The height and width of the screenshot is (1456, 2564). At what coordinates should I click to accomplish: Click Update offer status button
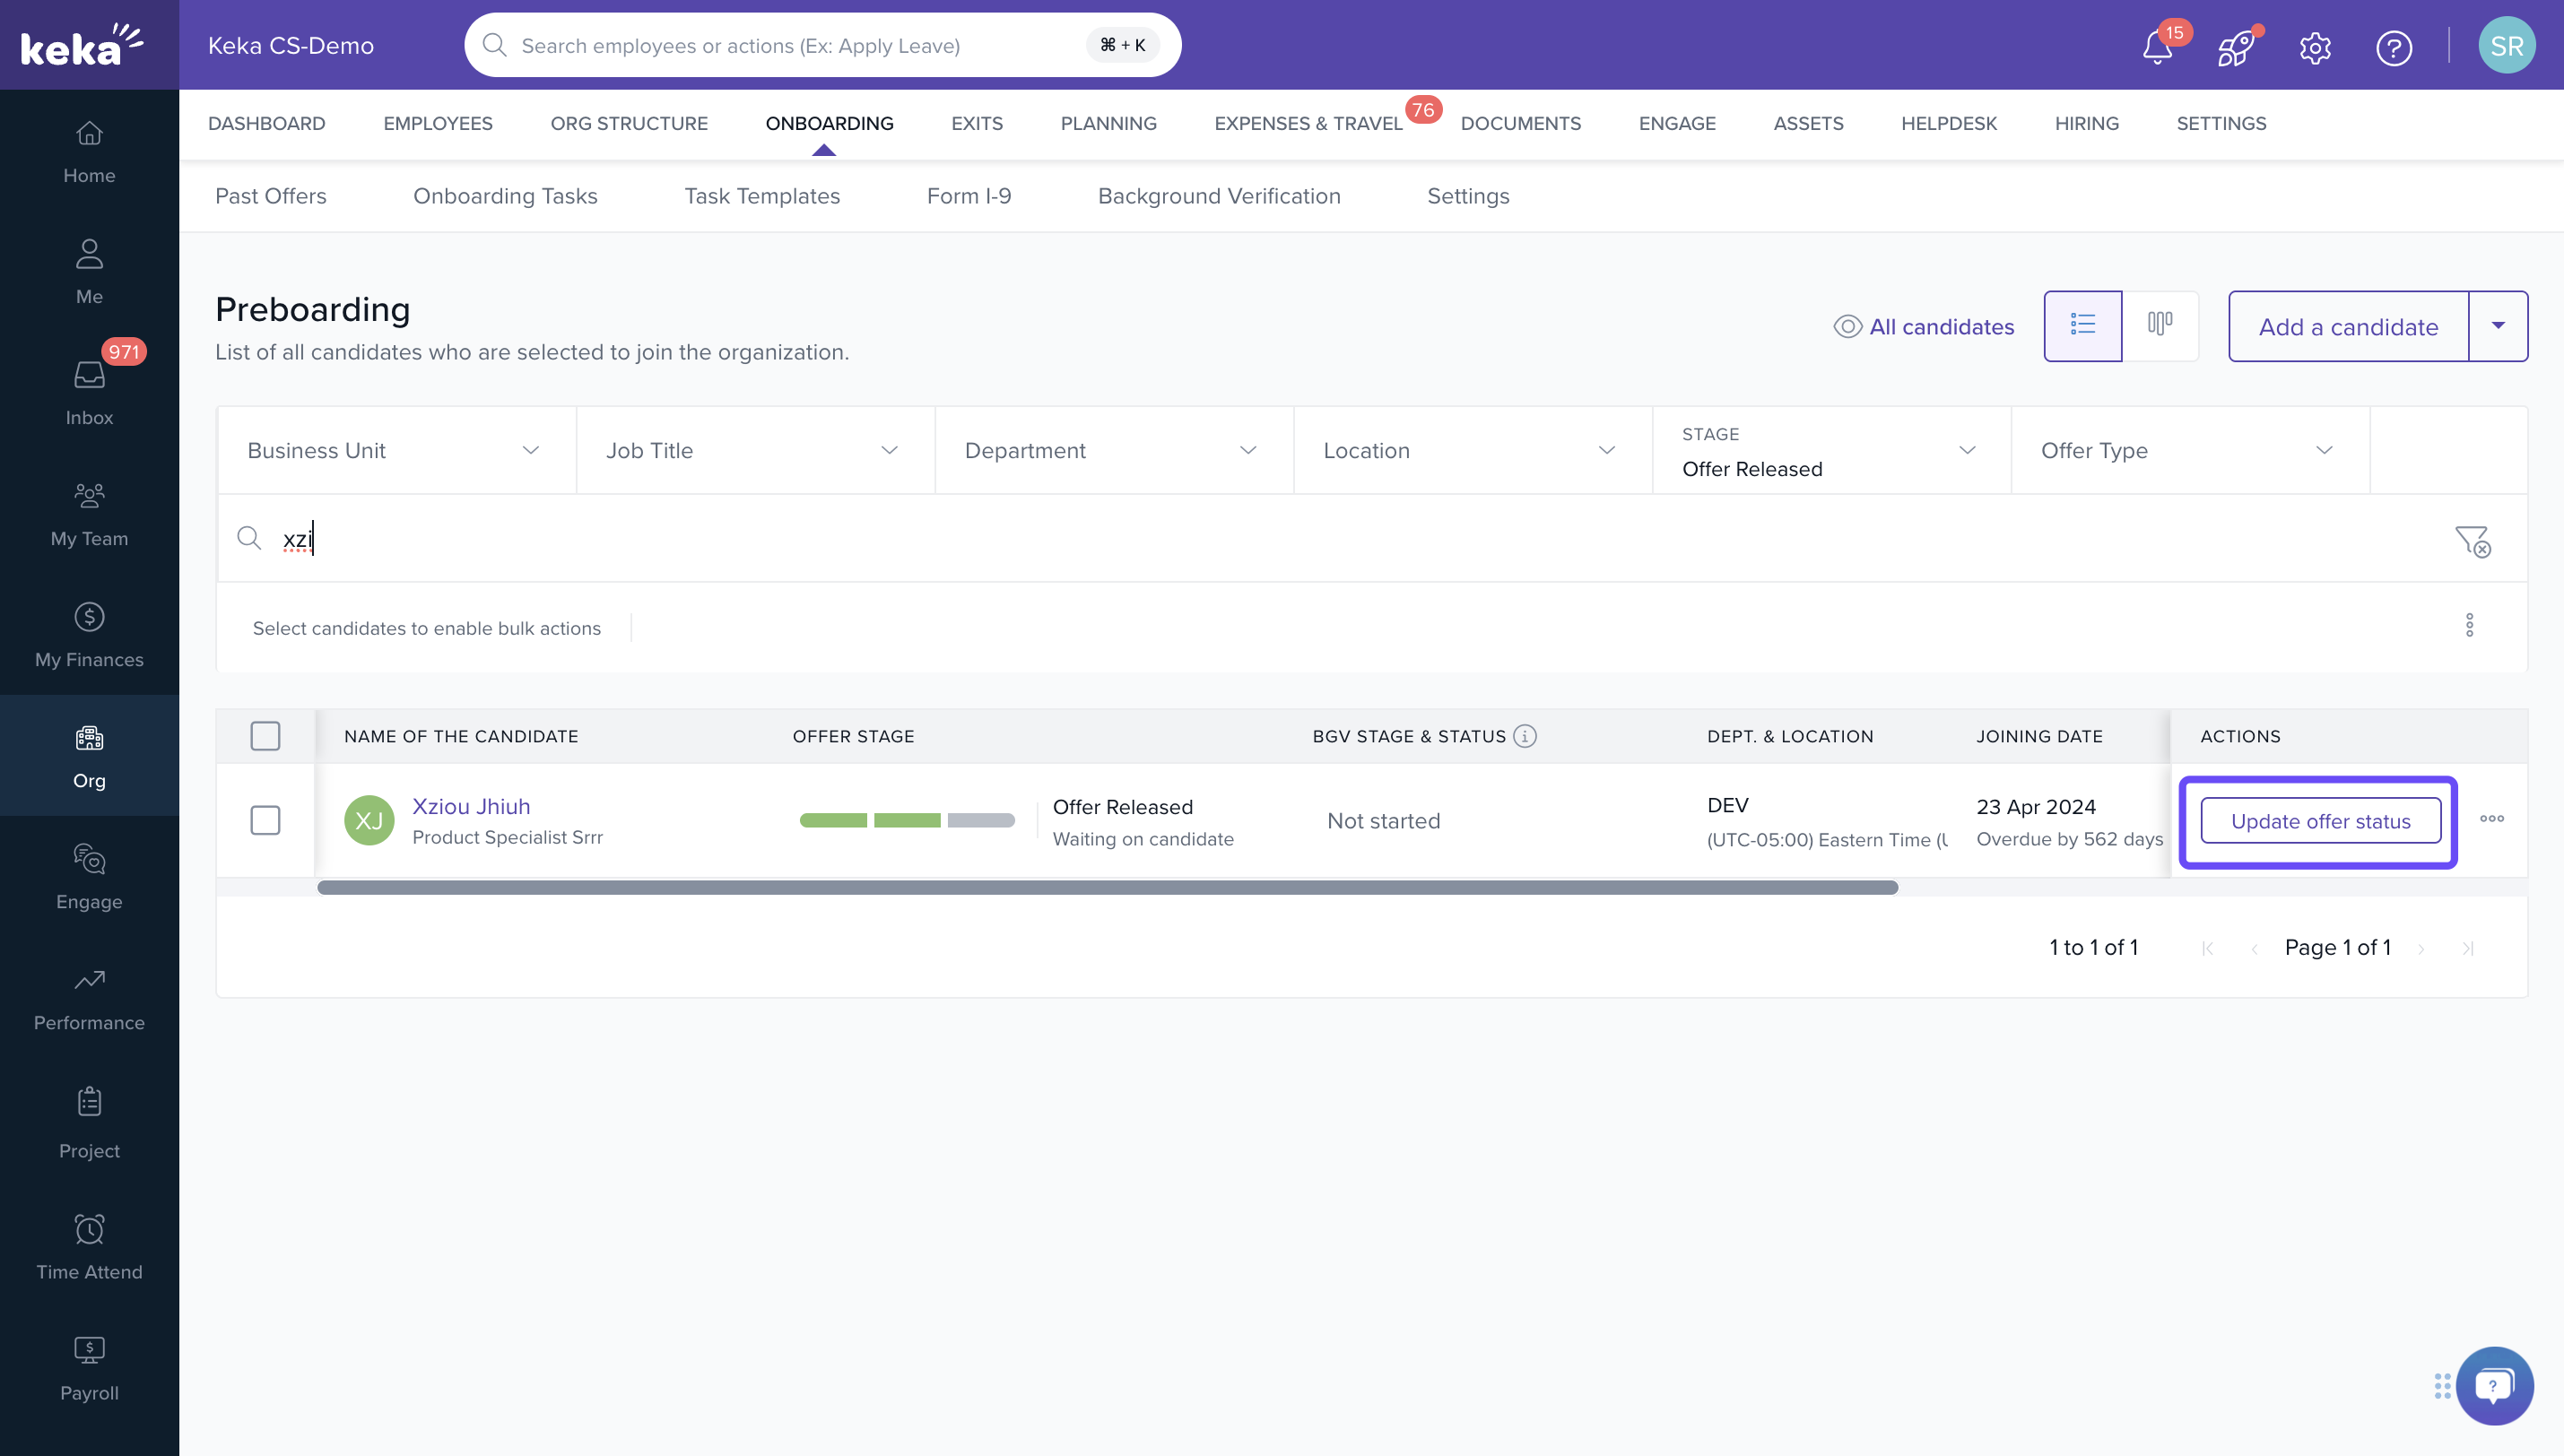click(x=2320, y=820)
